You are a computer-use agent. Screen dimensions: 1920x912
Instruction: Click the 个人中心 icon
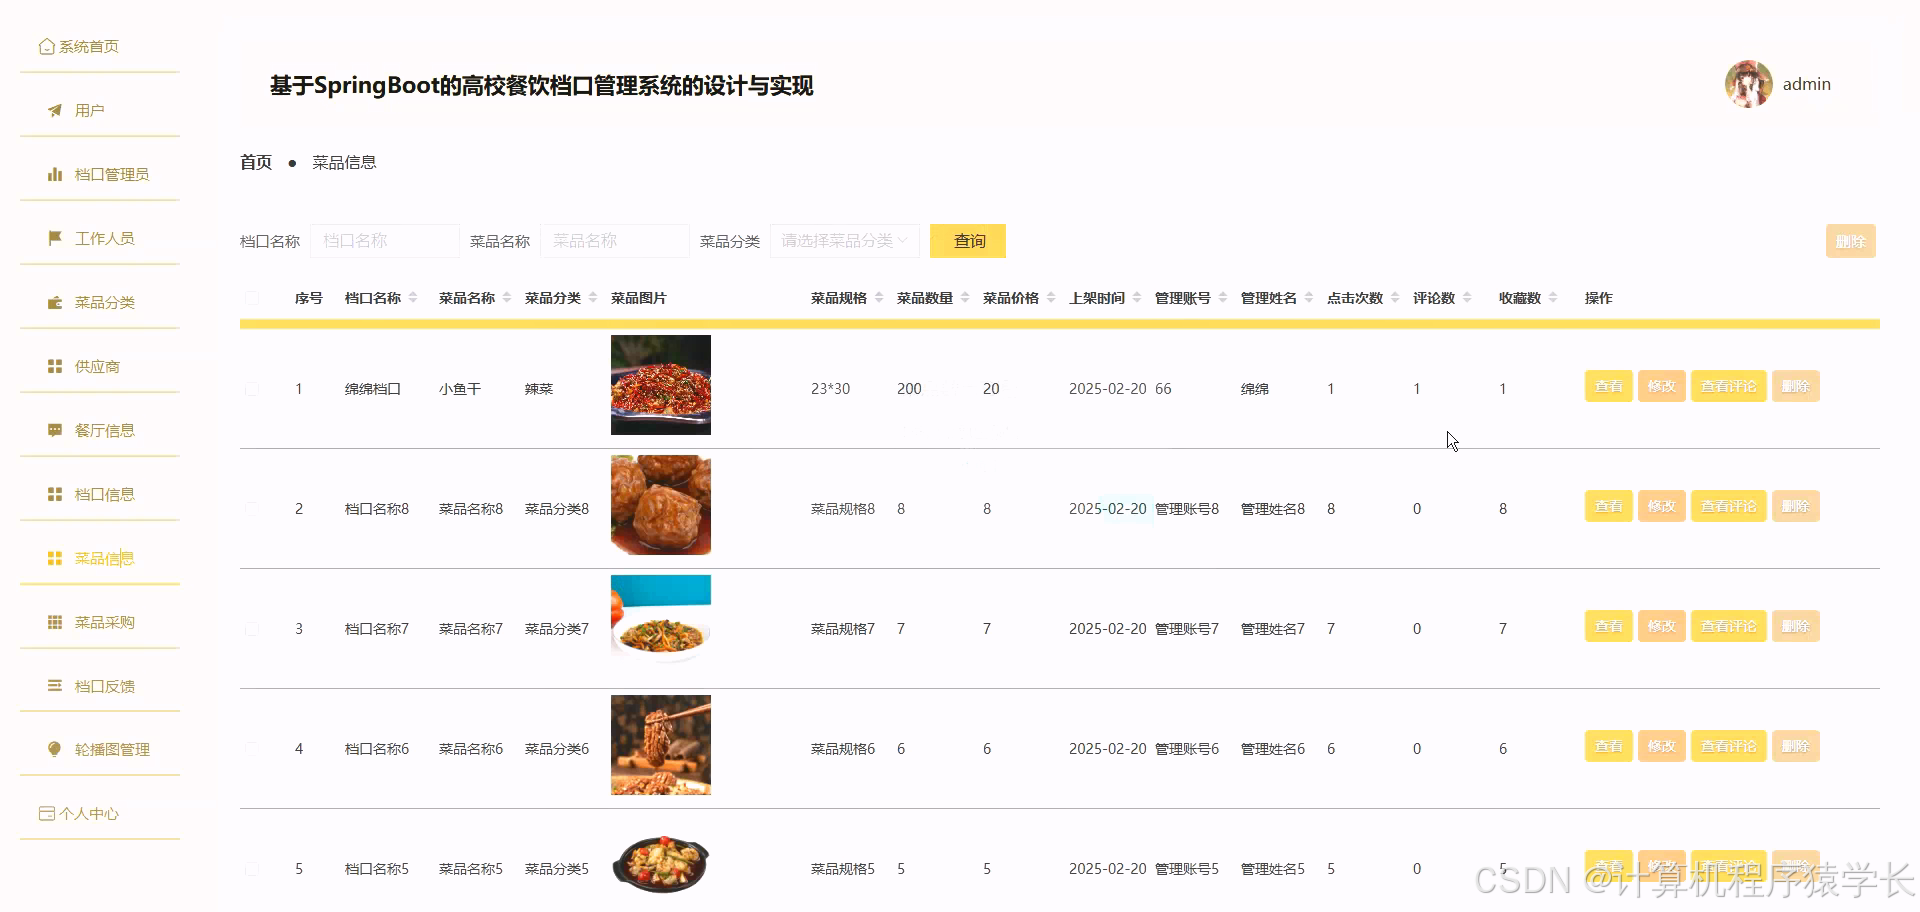(x=46, y=813)
